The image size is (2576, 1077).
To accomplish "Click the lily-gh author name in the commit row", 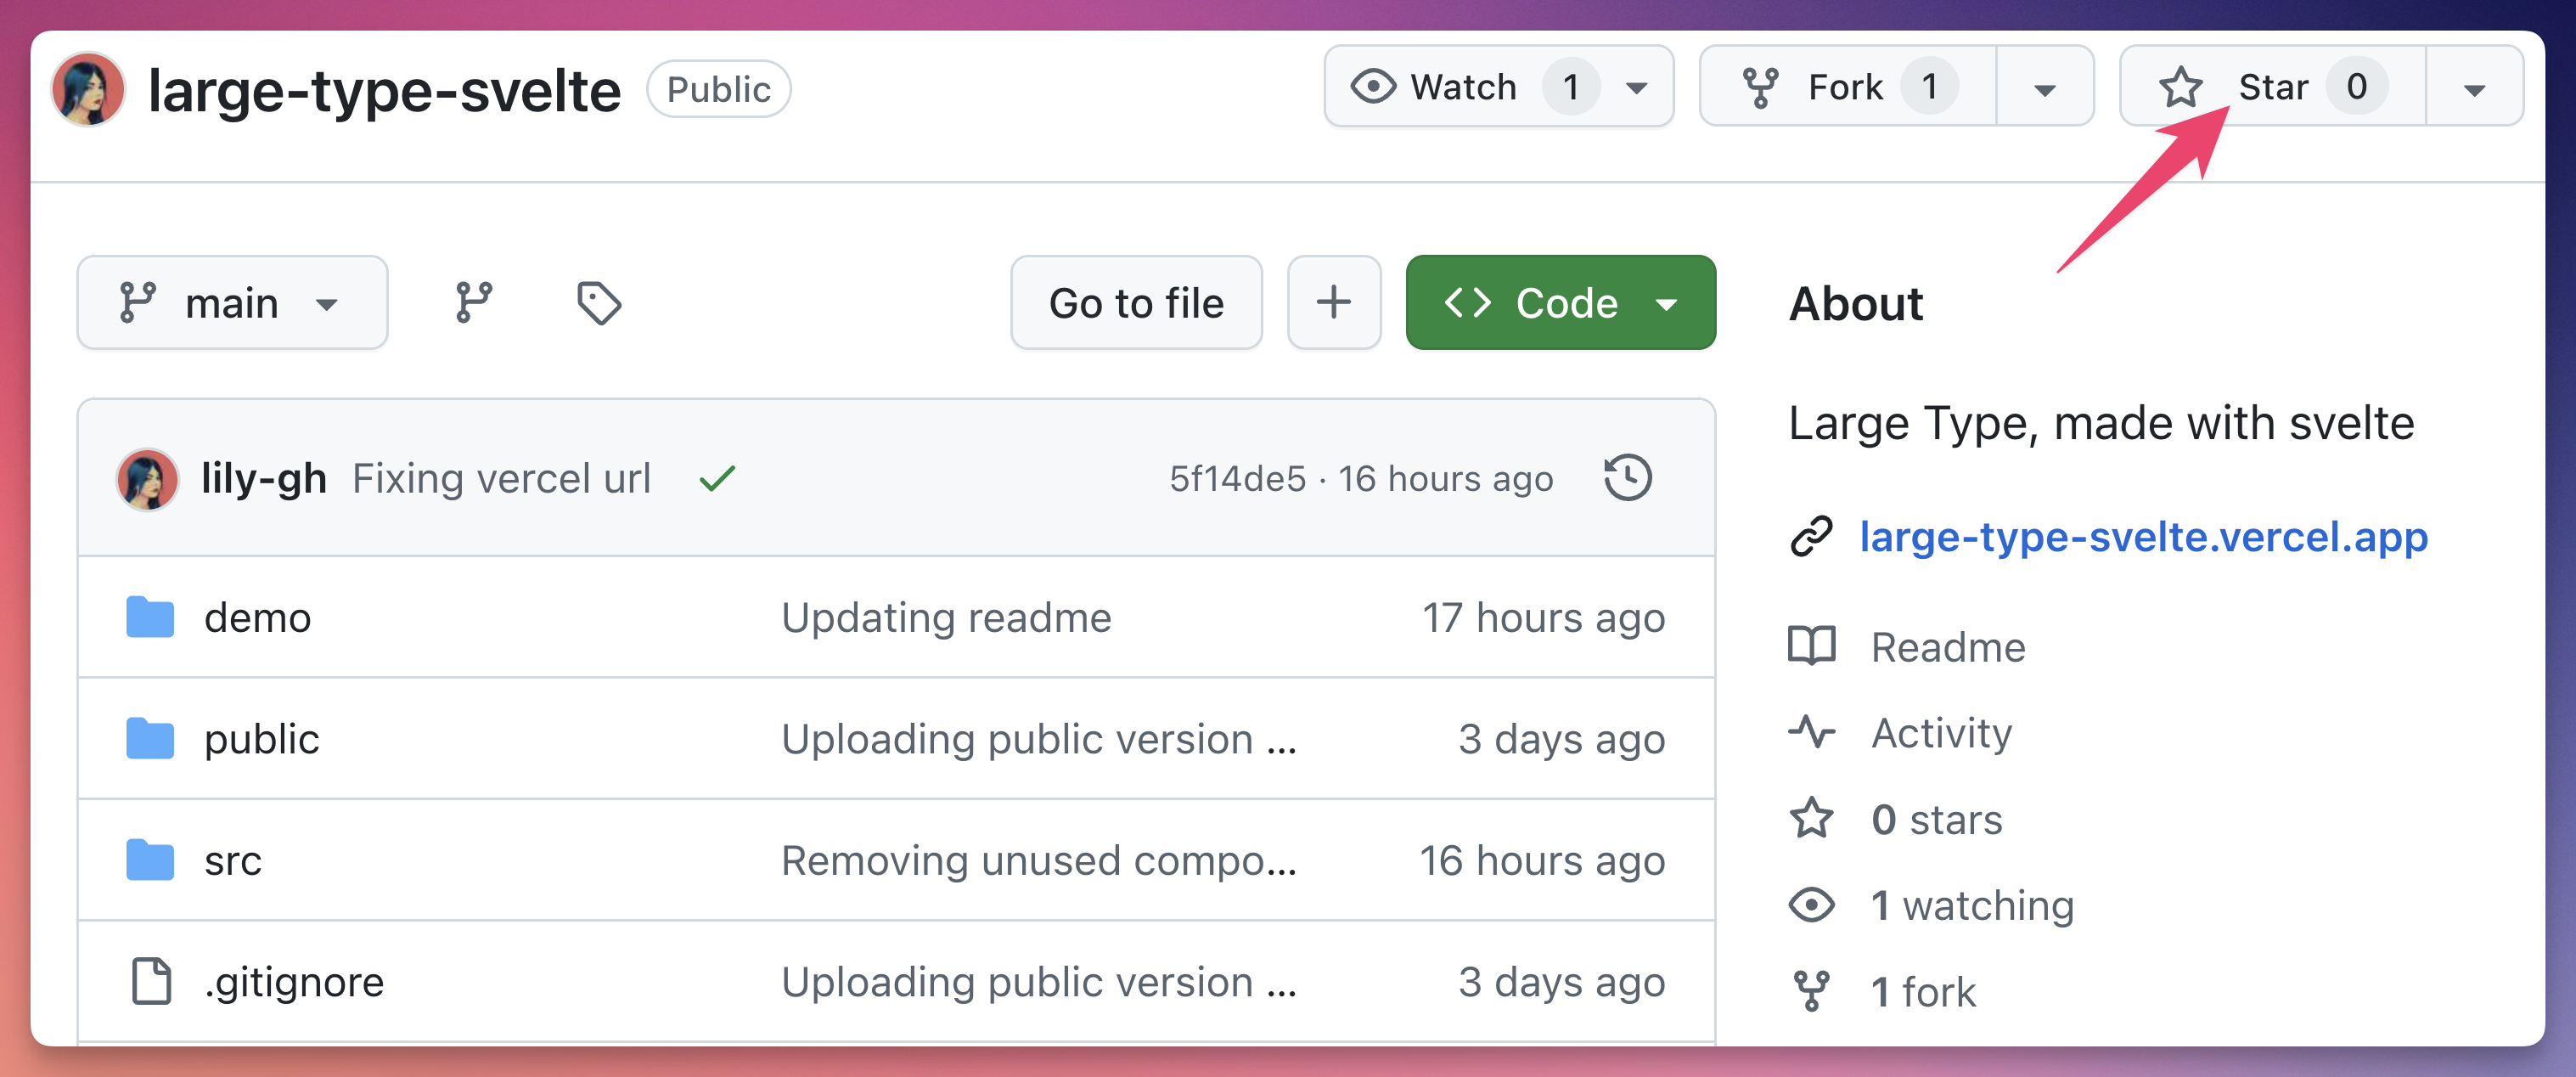I will tap(264, 478).
